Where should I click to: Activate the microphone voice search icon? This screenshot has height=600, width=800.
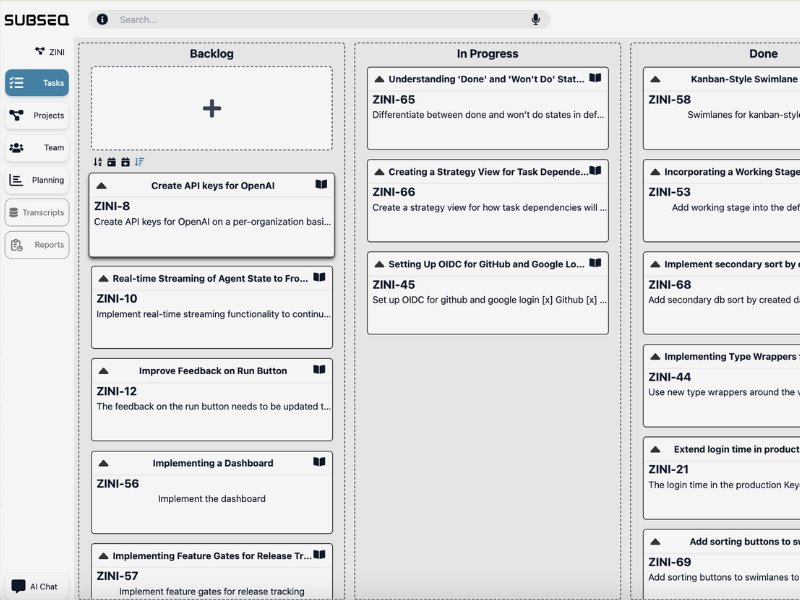point(536,19)
